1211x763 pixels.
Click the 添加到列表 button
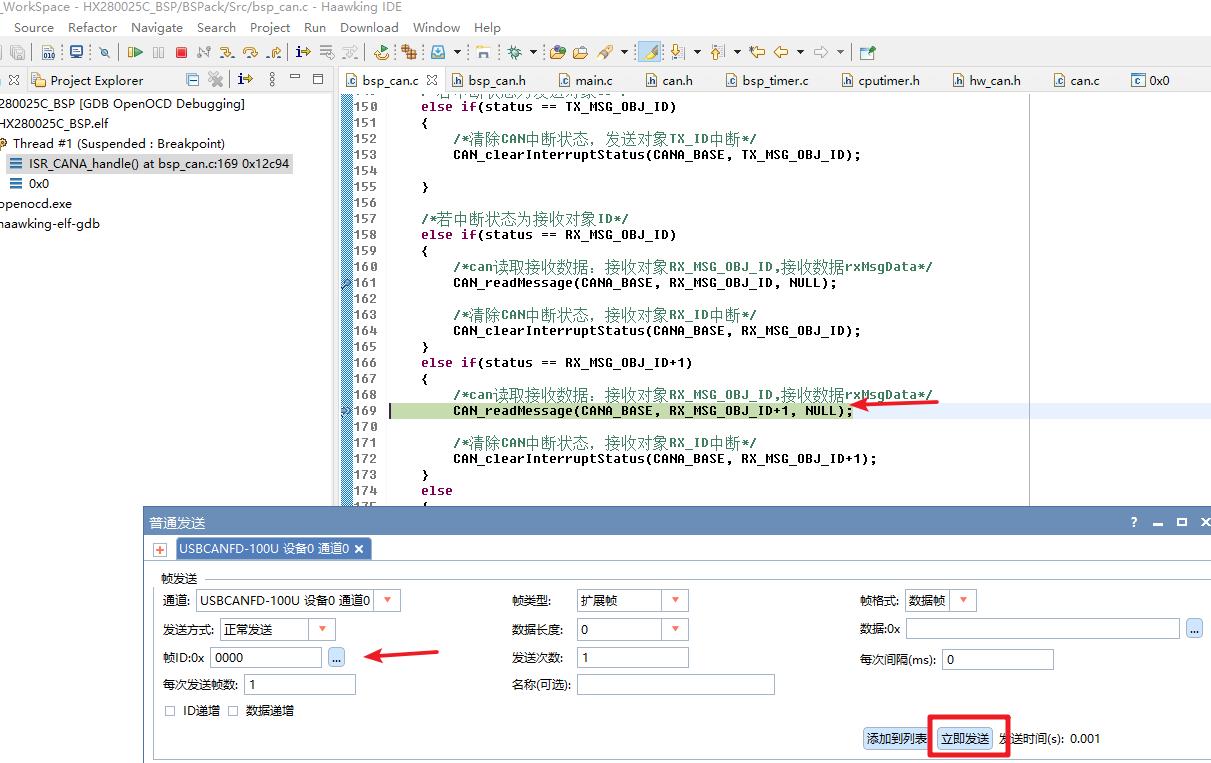896,739
